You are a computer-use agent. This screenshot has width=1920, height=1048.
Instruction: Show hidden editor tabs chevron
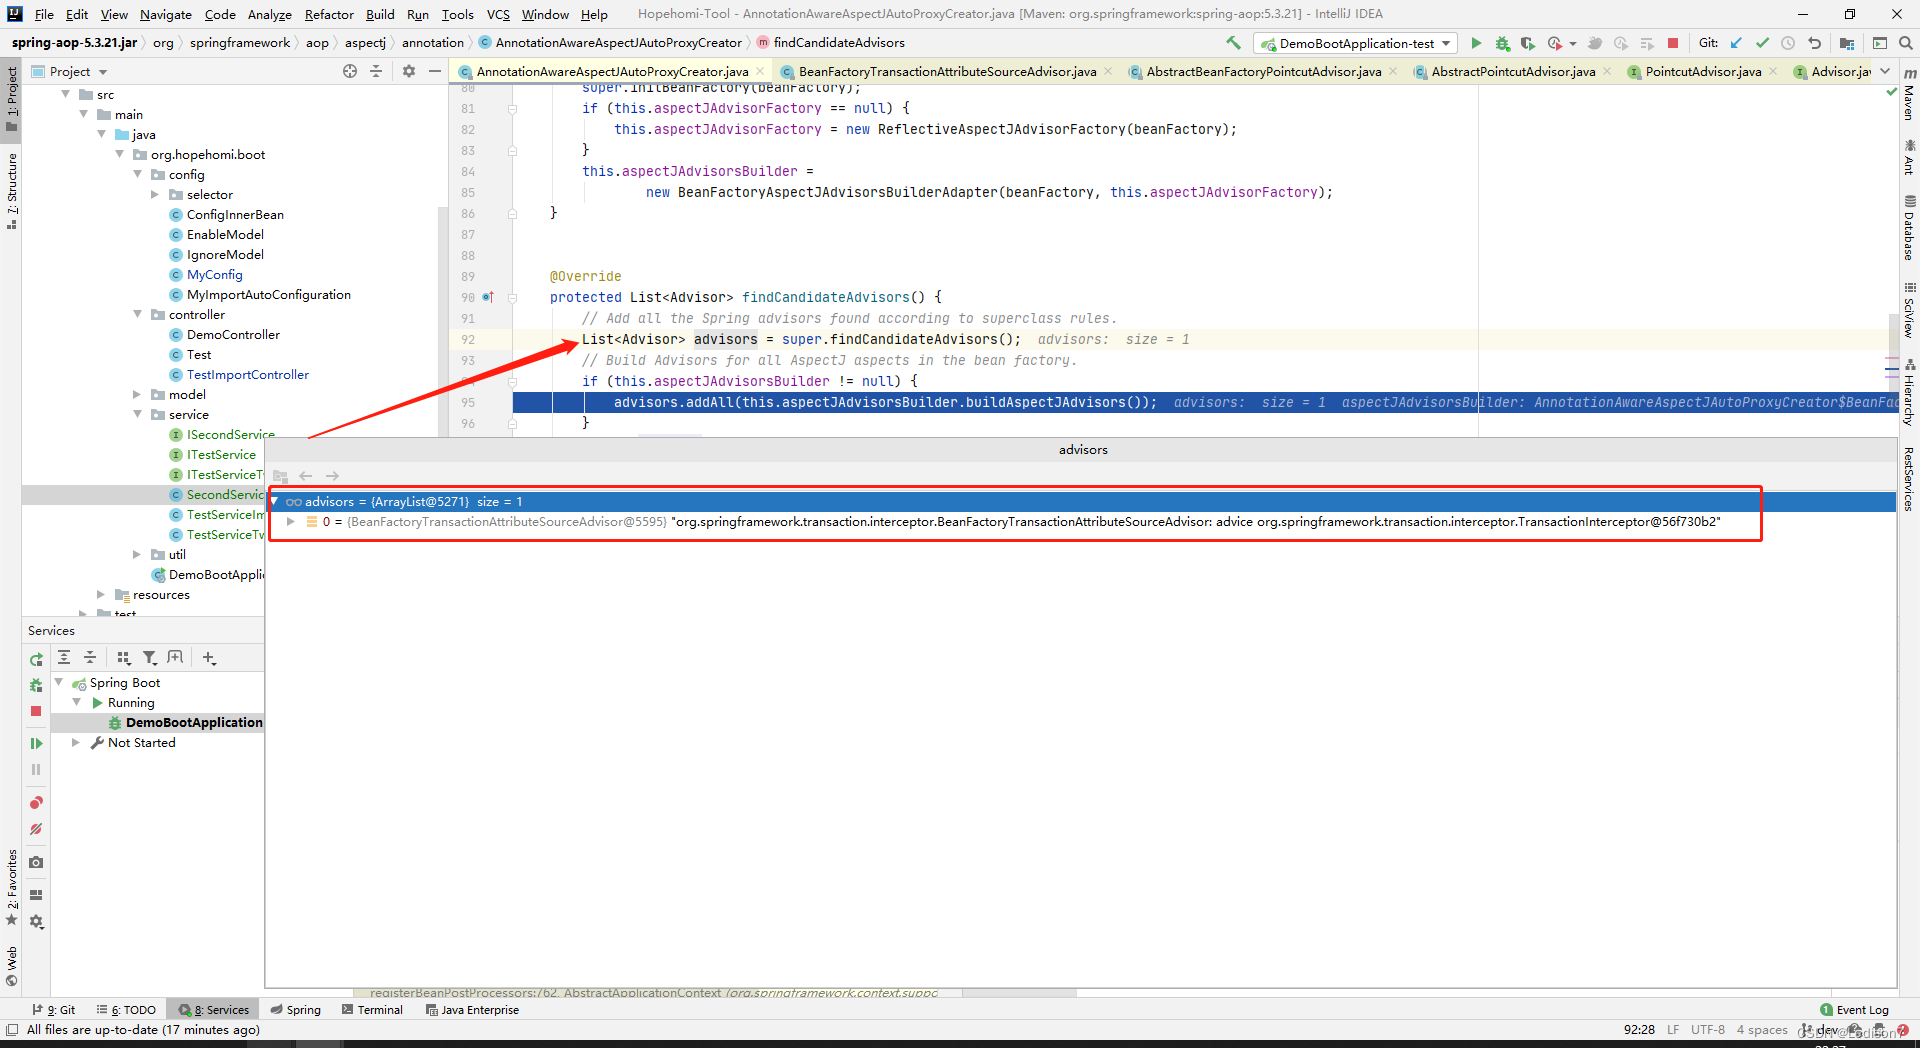tap(1885, 71)
